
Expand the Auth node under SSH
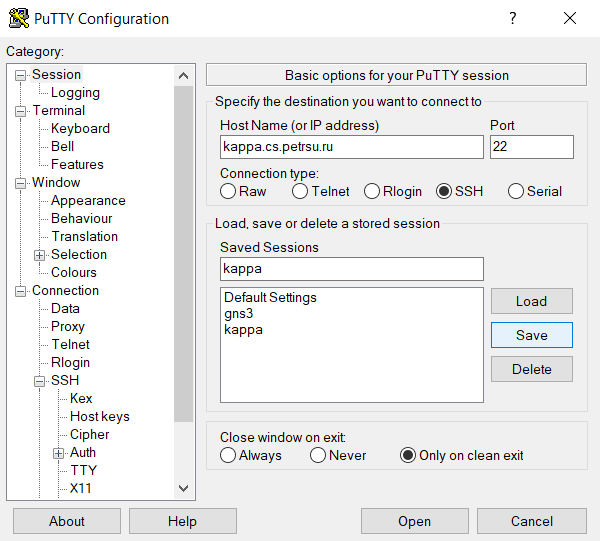[x=59, y=453]
